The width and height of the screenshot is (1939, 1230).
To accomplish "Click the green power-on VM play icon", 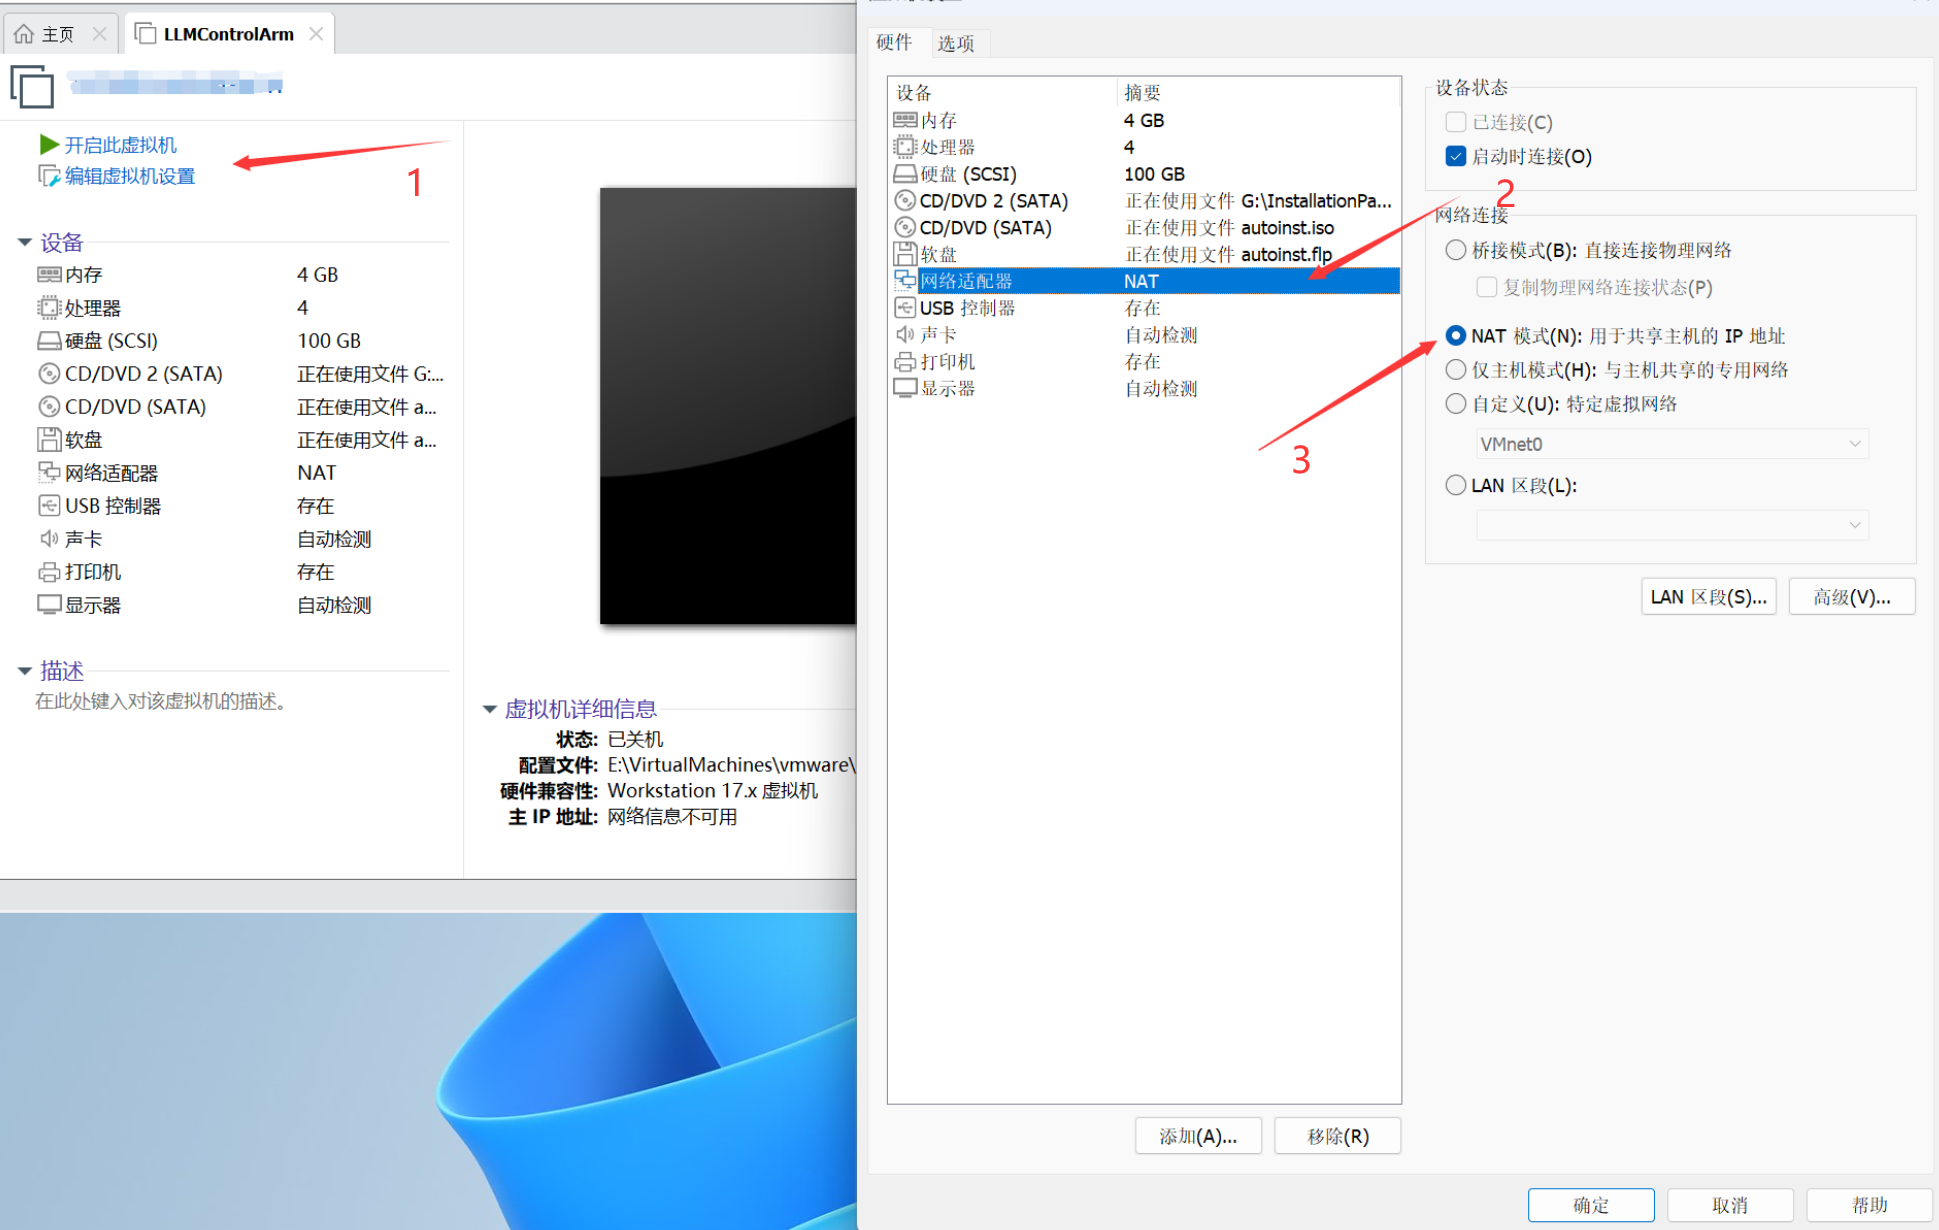I will (x=48, y=145).
